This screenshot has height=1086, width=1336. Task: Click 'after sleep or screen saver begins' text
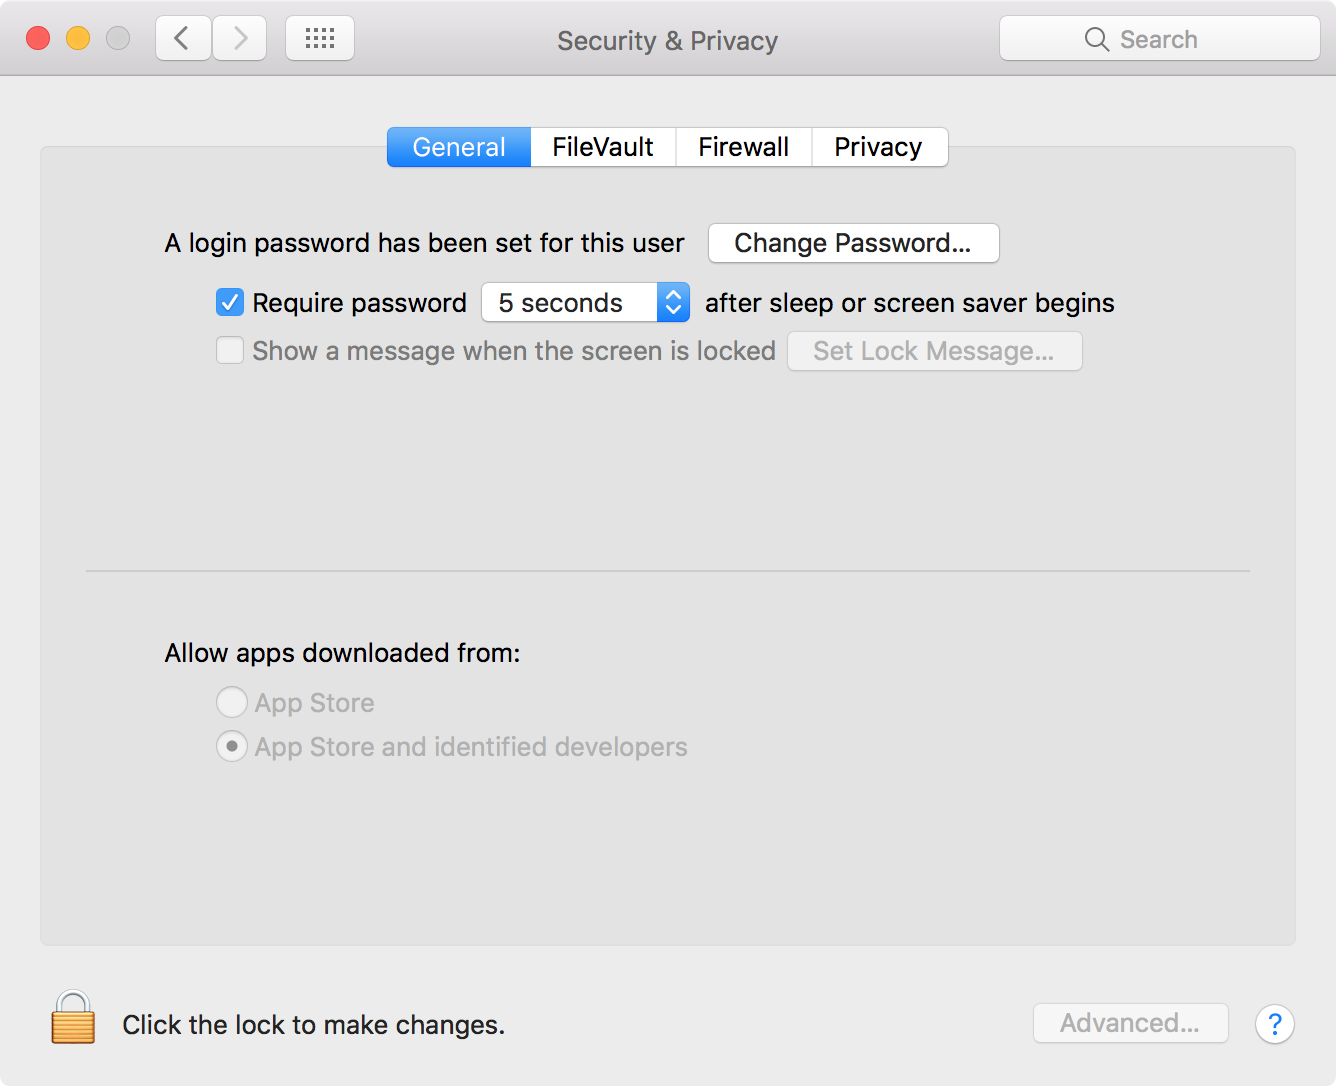(910, 303)
